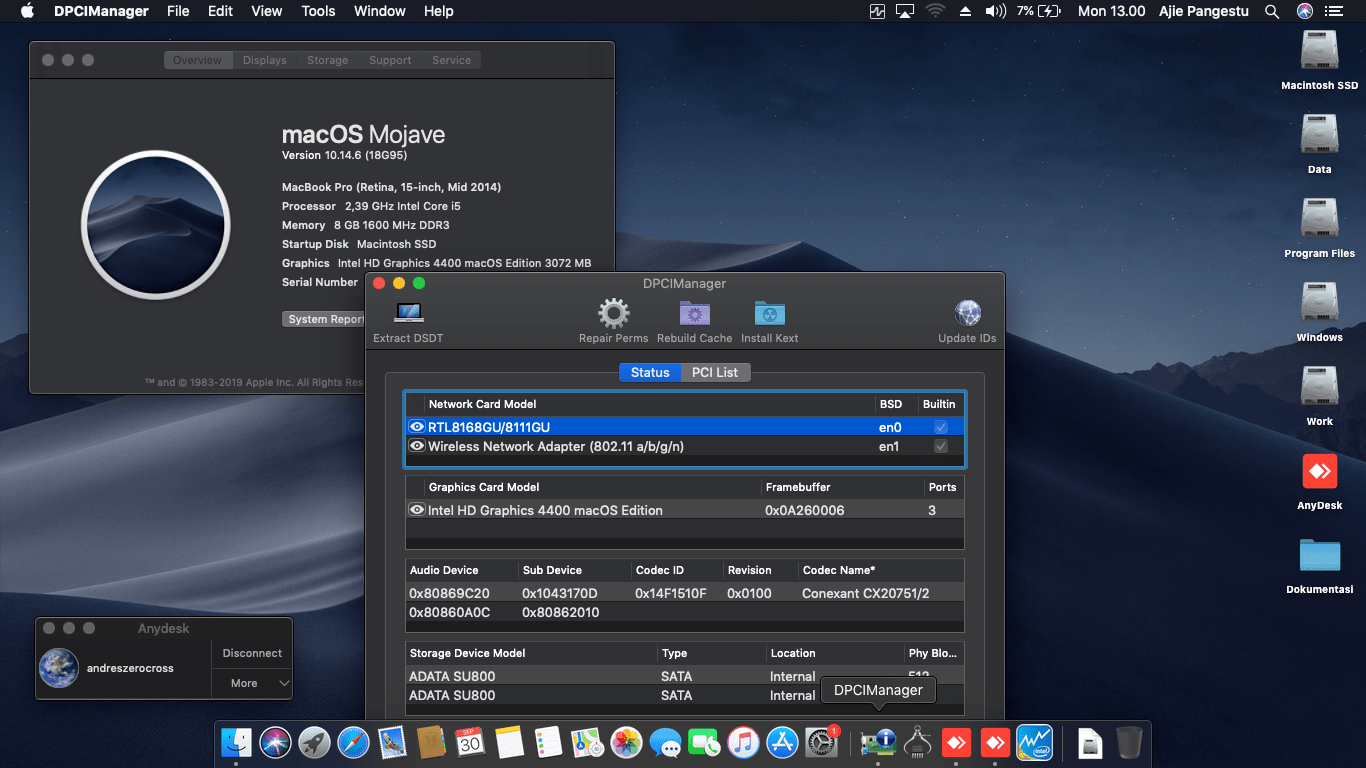The height and width of the screenshot is (768, 1366).
Task: Open Safari from the Dock
Action: point(353,742)
